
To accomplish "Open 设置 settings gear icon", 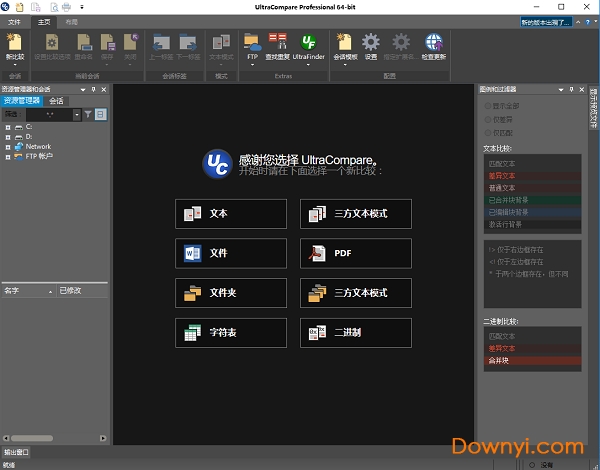I will click(371, 42).
